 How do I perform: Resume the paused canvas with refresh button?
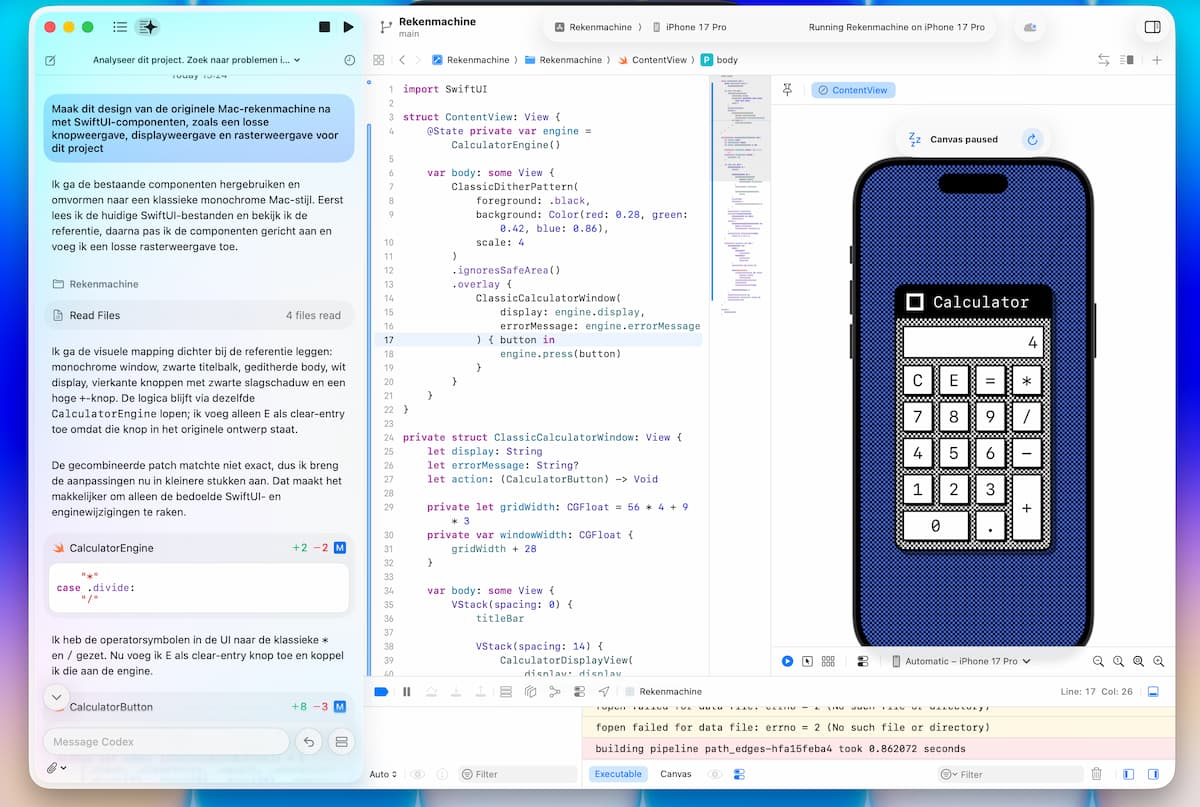pyautogui.click(x=1033, y=140)
